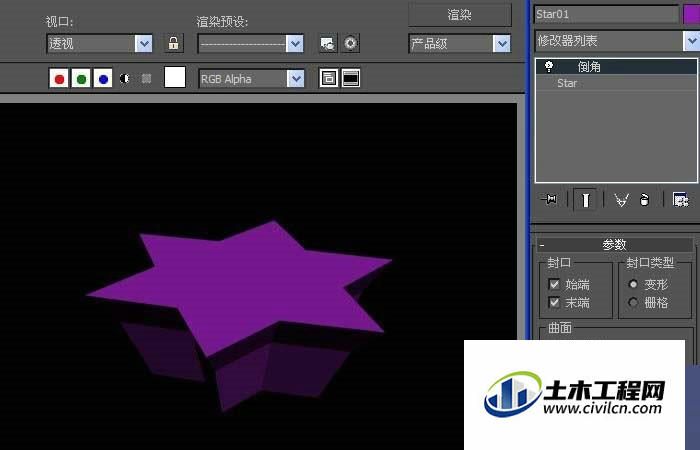
Task: Open configure modifier sets icon
Action: (680, 200)
